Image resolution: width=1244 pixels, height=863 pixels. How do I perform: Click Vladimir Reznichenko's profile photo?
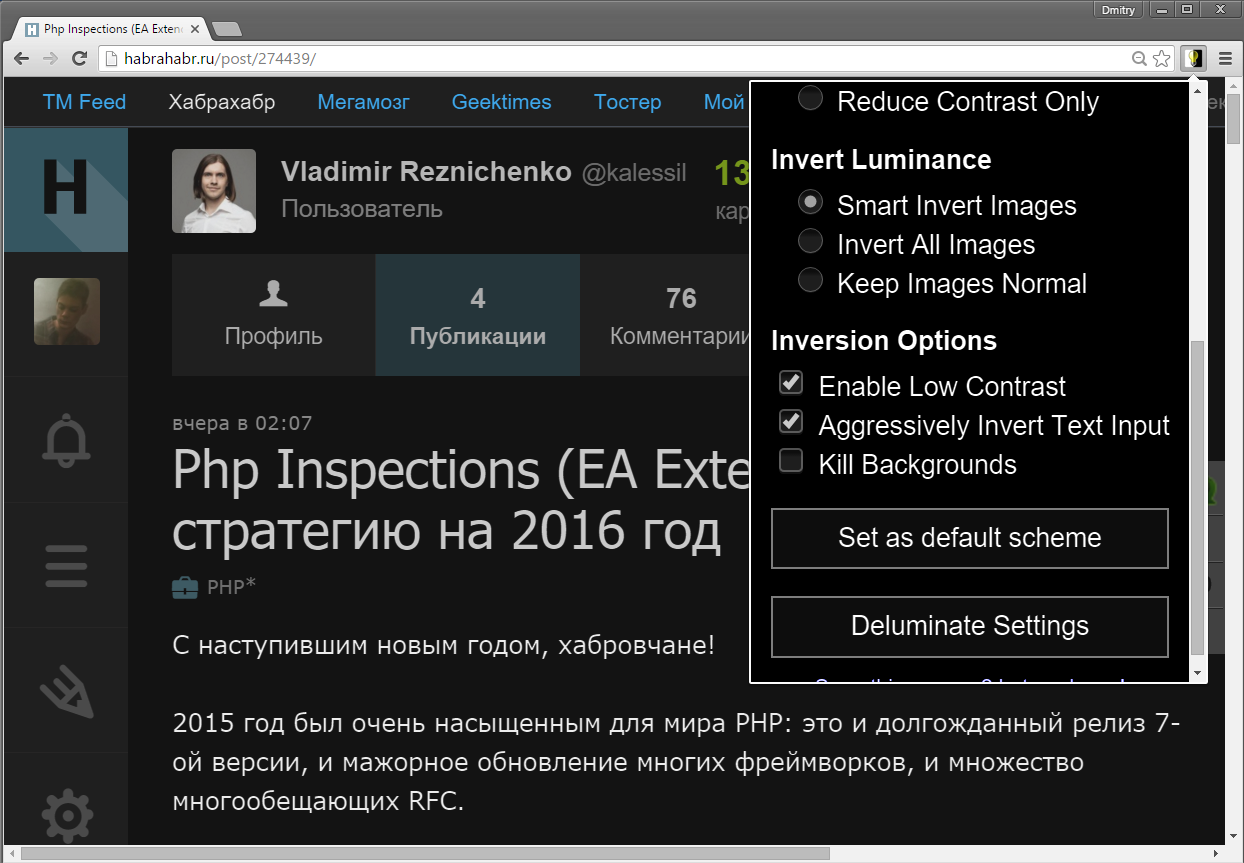(x=214, y=191)
